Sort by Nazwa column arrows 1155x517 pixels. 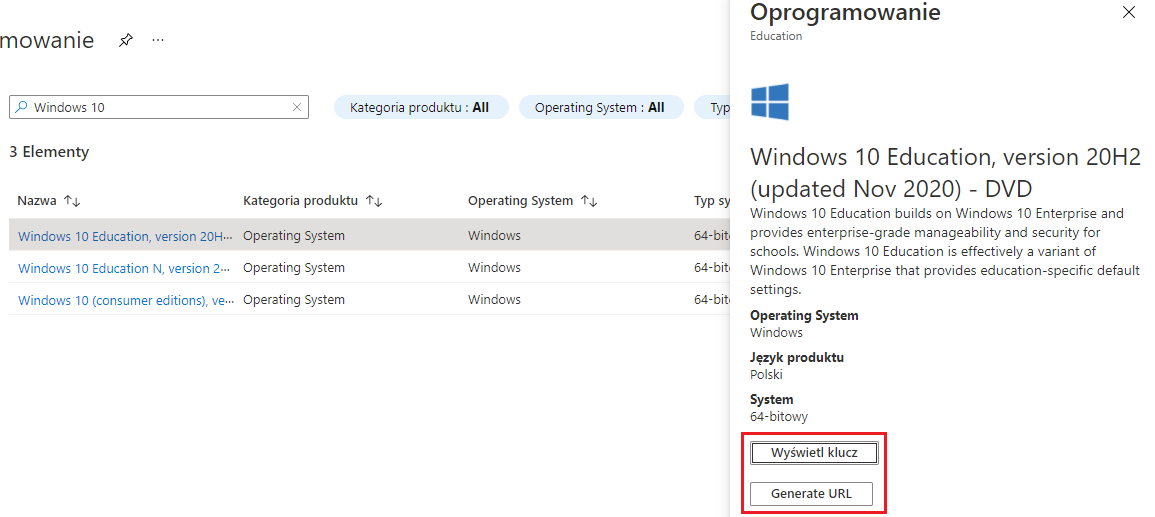coord(72,201)
